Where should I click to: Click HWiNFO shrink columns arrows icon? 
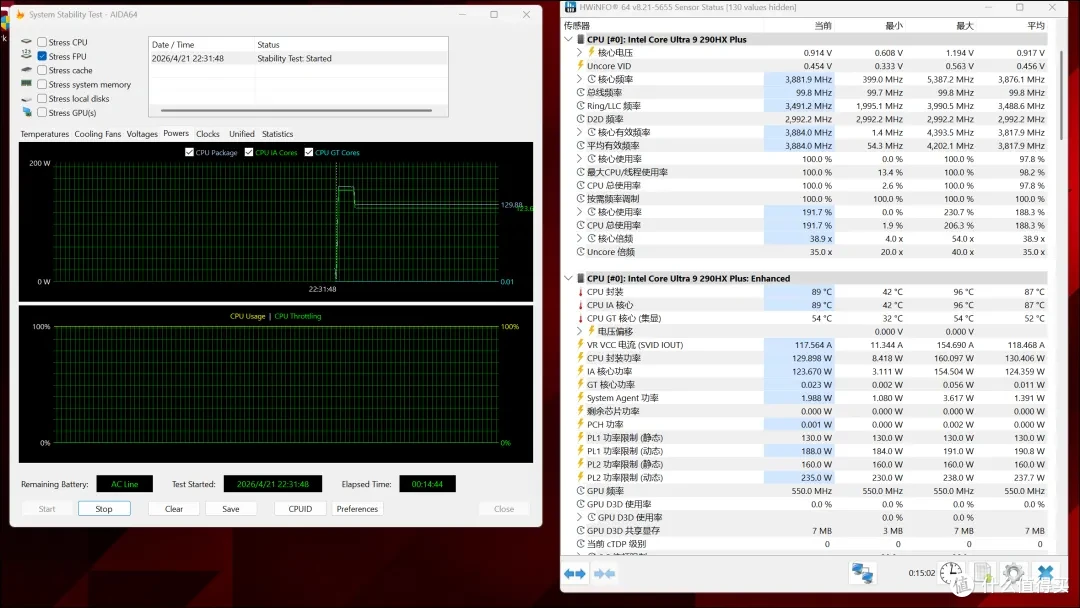(x=604, y=574)
